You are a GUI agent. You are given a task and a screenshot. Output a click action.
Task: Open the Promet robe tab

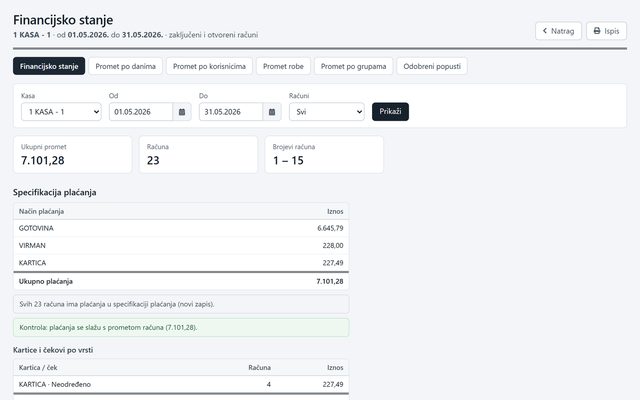283,66
